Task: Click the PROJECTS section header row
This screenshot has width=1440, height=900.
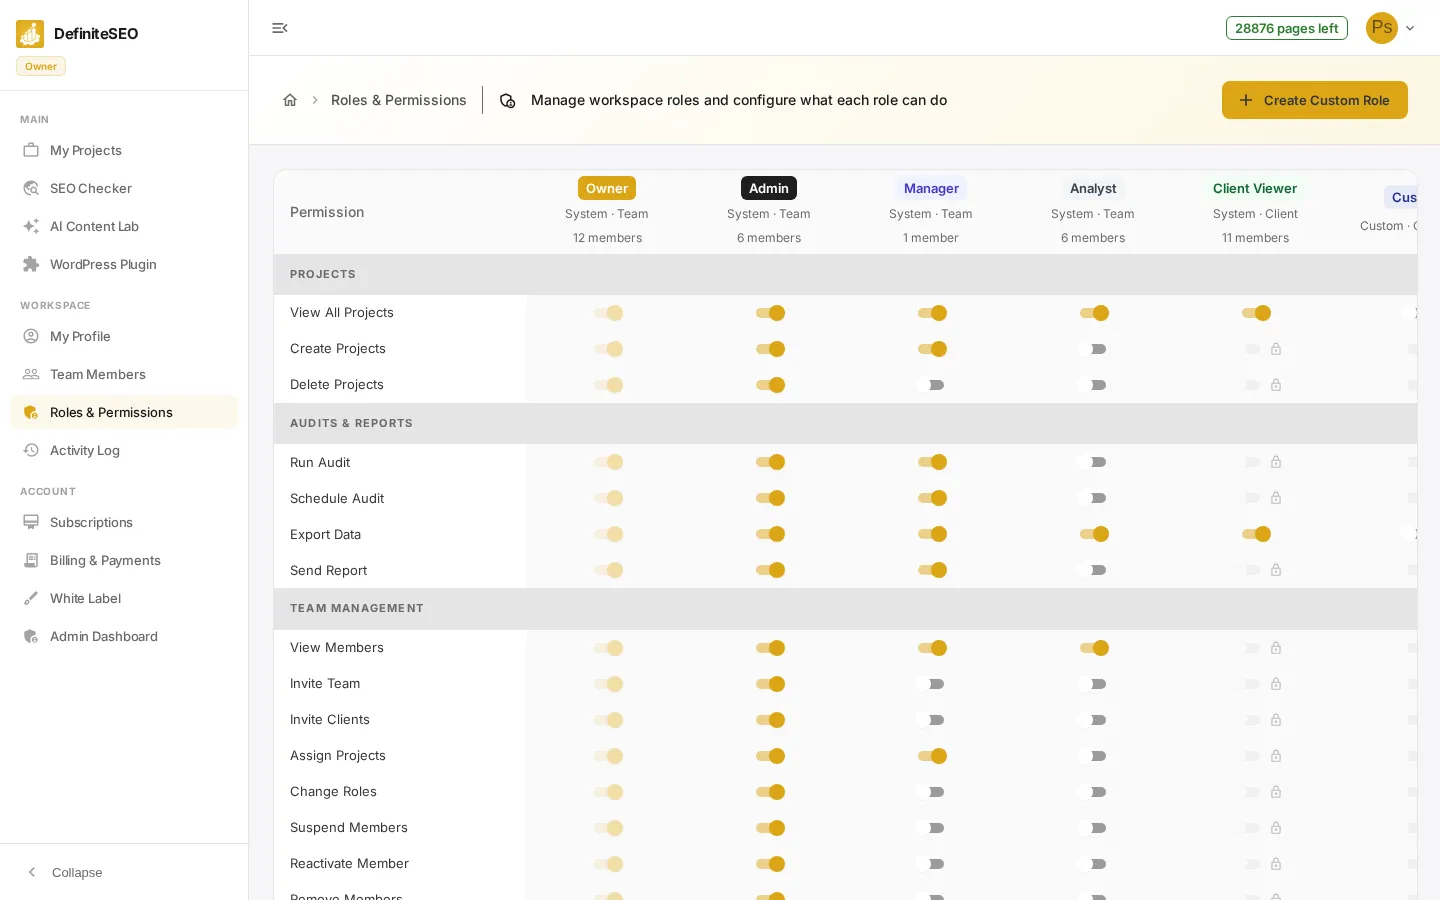Action: tap(845, 274)
